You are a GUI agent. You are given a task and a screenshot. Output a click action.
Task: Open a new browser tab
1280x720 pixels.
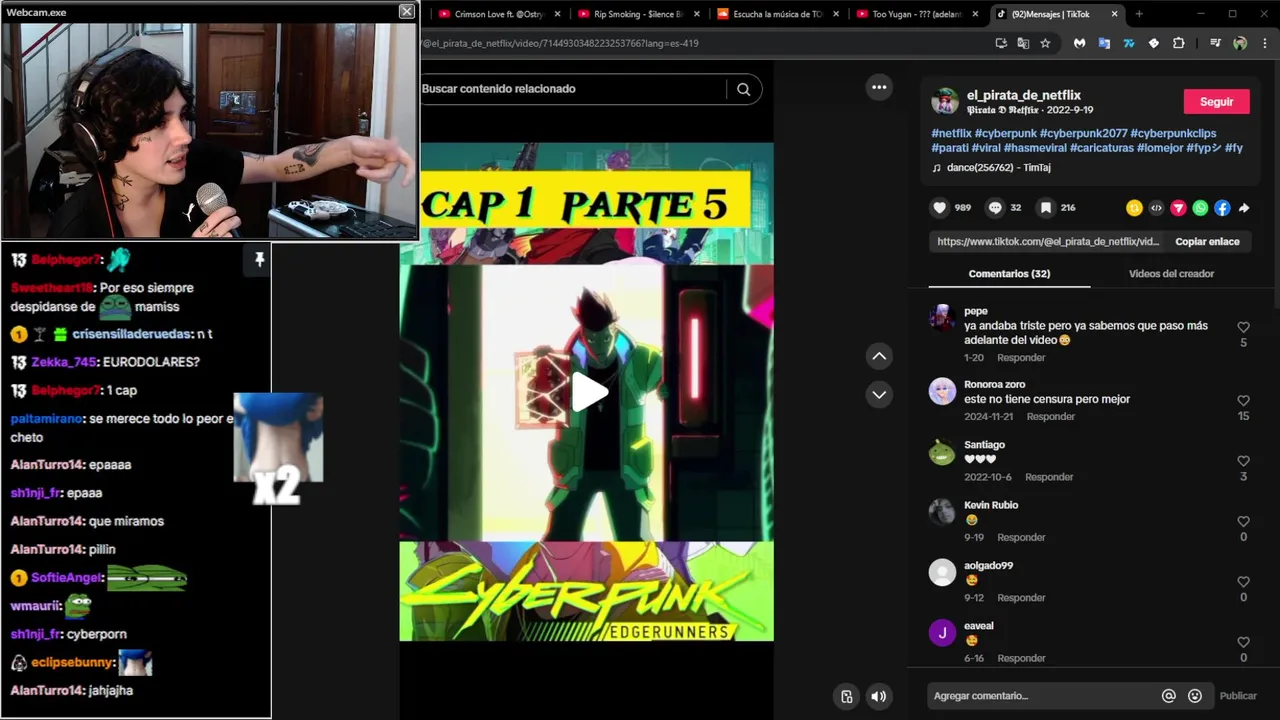(x=1138, y=14)
